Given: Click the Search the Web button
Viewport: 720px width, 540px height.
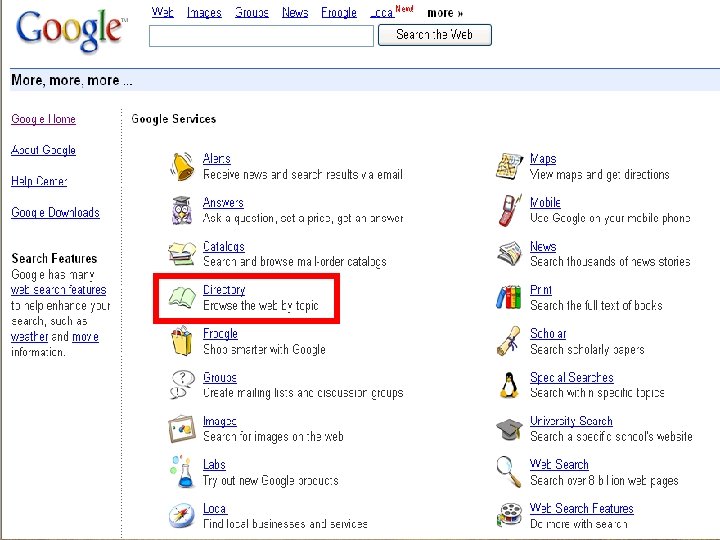Looking at the screenshot, I should [434, 35].
